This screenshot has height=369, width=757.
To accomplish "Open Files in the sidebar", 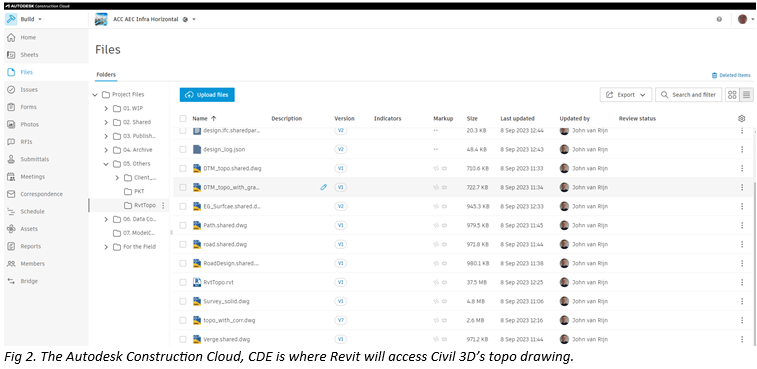I will 27,72.
